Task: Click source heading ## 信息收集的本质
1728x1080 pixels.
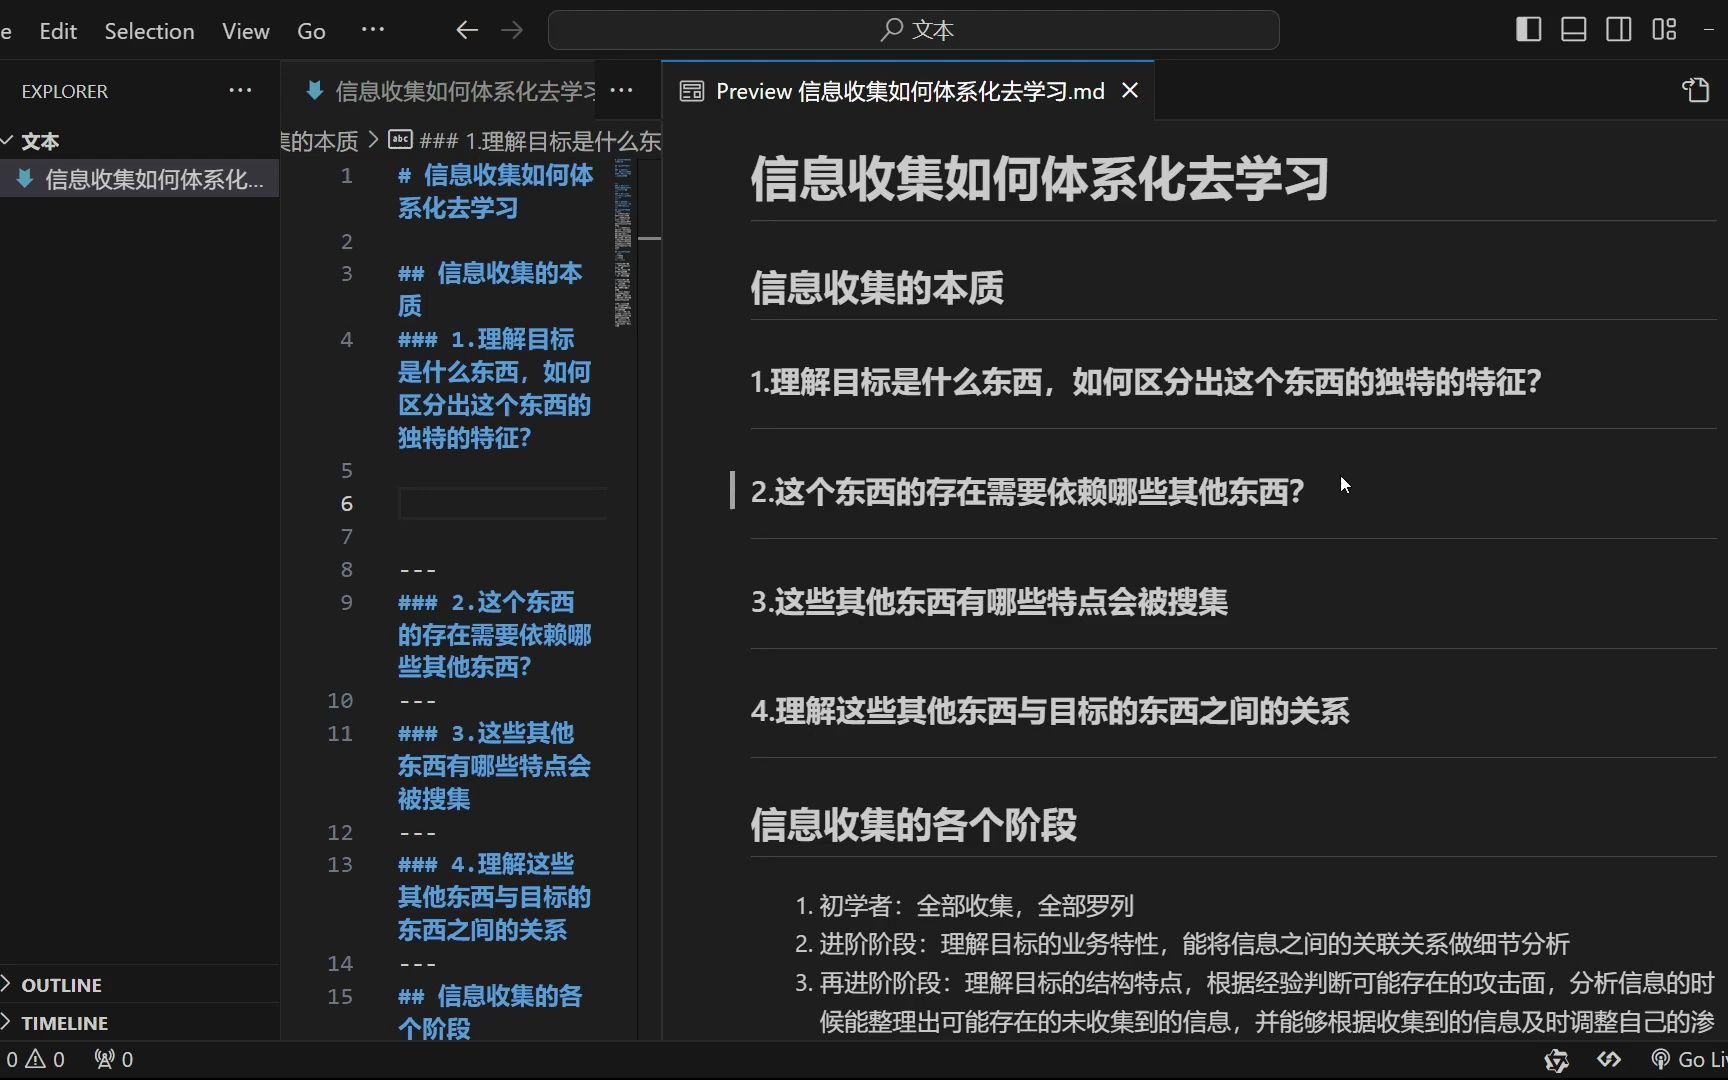Action: (490, 289)
